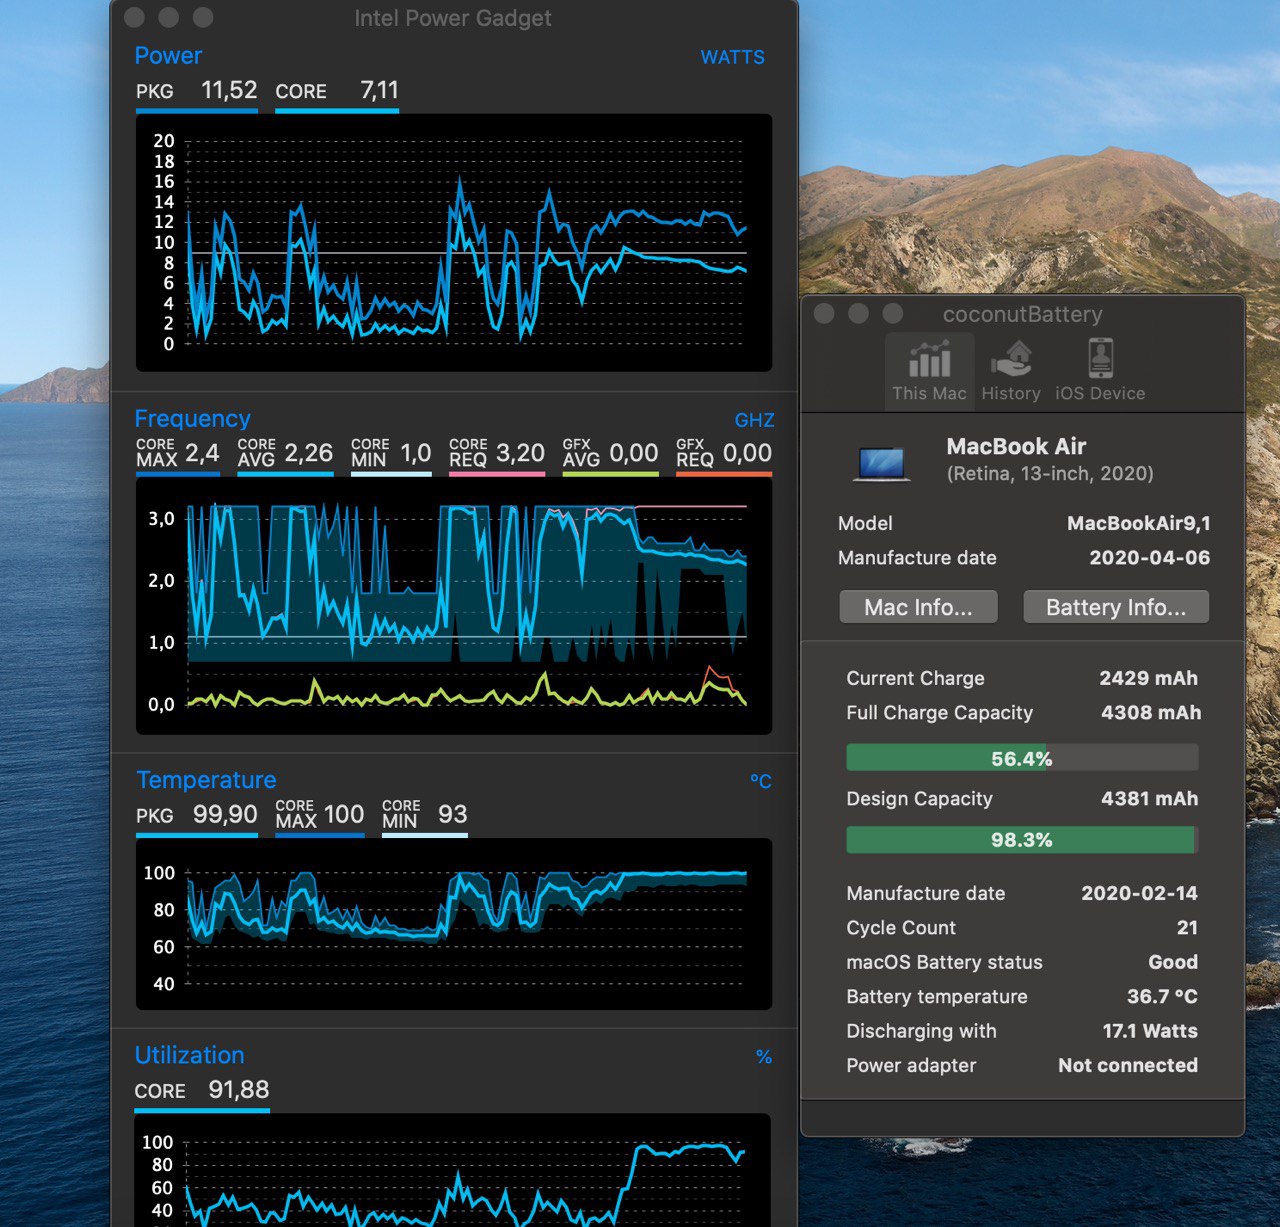Image resolution: width=1280 pixels, height=1227 pixels.
Task: Click the 98.3% design capacity bar
Action: [x=1022, y=840]
